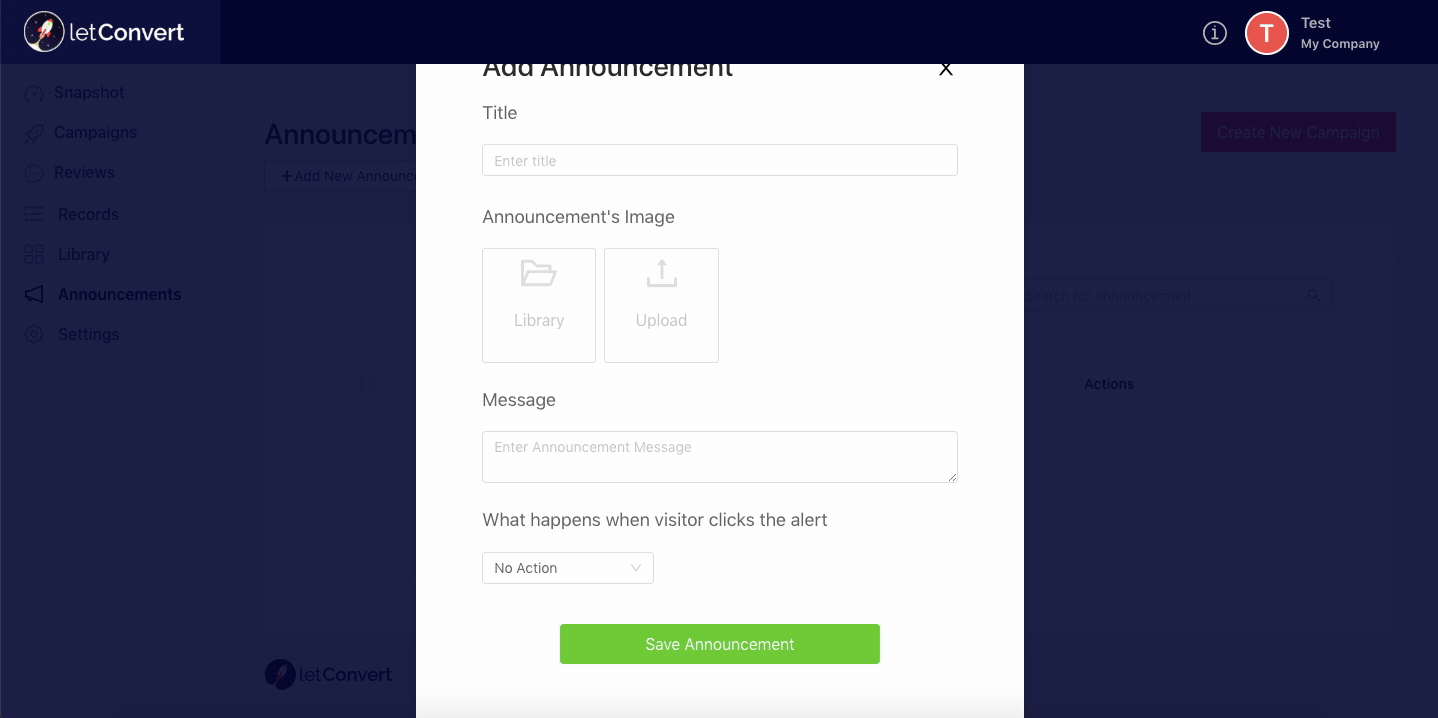Image resolution: width=1438 pixels, height=718 pixels.
Task: Click the info icon in header
Action: coord(1214,33)
